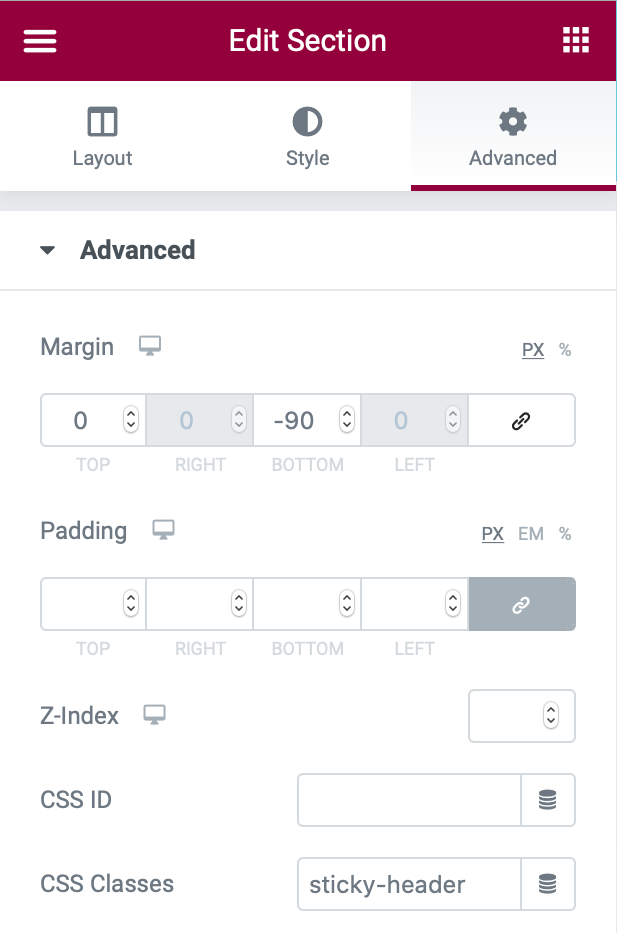Collapse the Advanced section
The height and width of the screenshot is (933, 617).
pyautogui.click(x=48, y=250)
